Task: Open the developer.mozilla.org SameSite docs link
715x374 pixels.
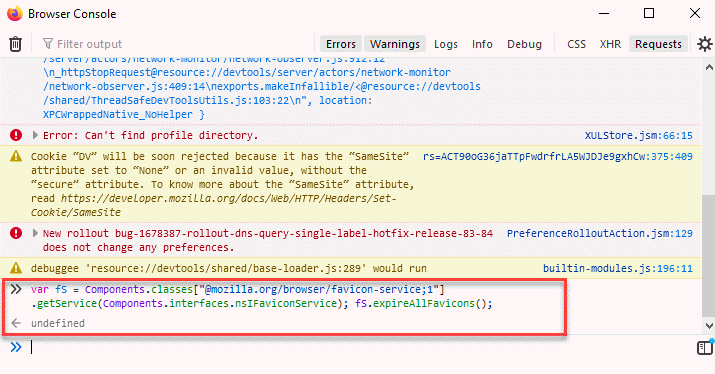Action: pos(214,205)
